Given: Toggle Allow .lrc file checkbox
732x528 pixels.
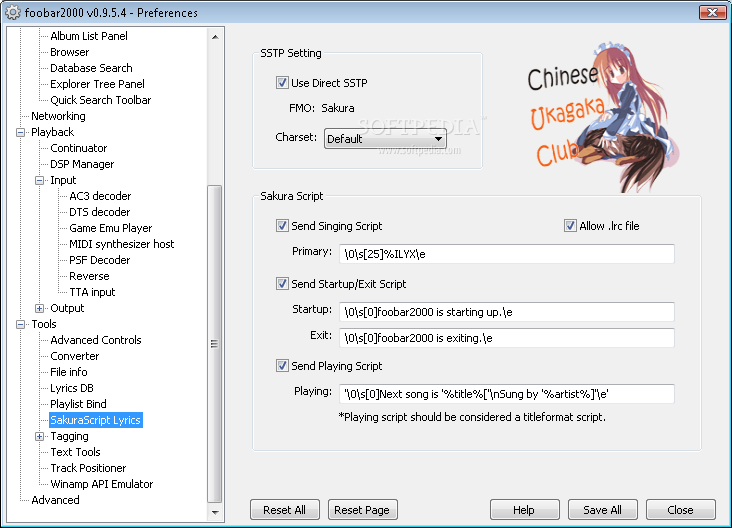Looking at the screenshot, I should coord(570,226).
